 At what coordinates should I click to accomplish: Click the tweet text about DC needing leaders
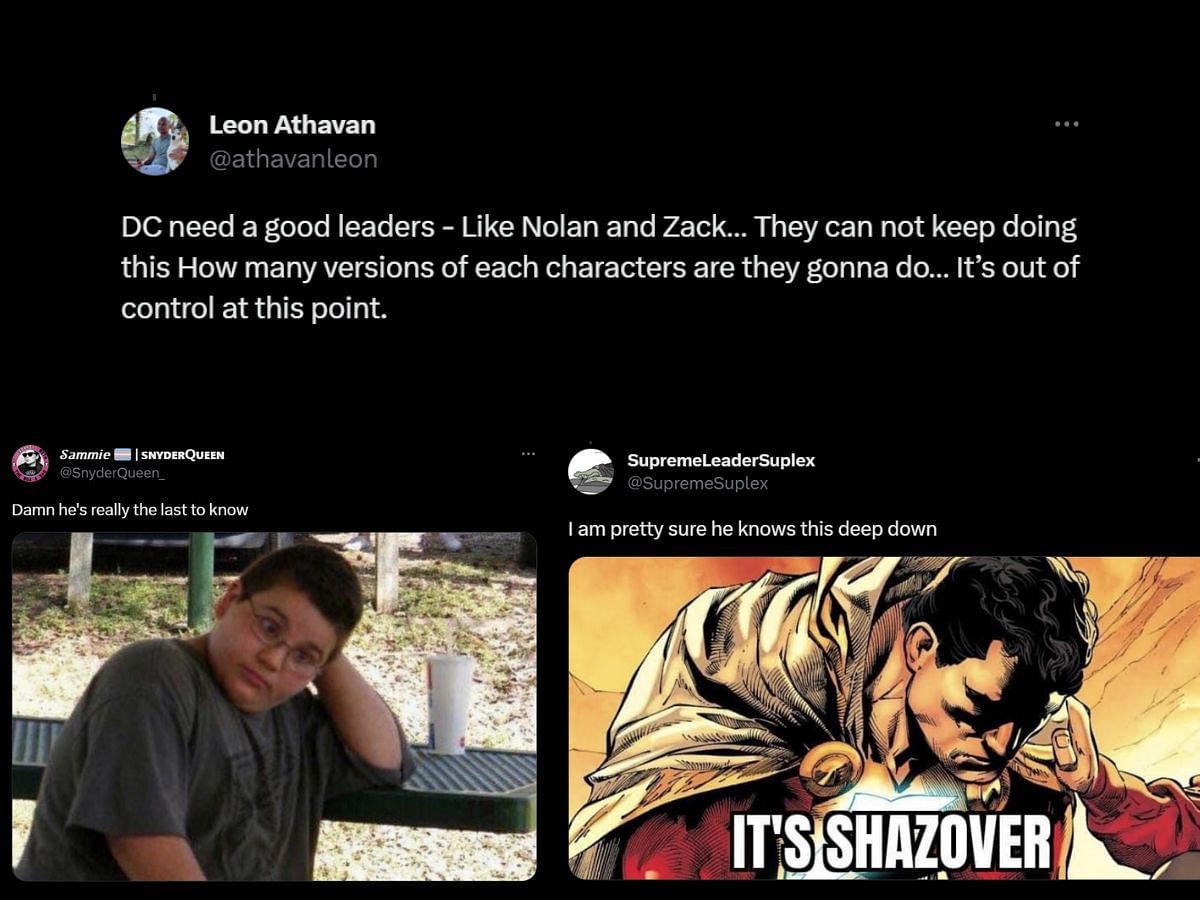600,267
